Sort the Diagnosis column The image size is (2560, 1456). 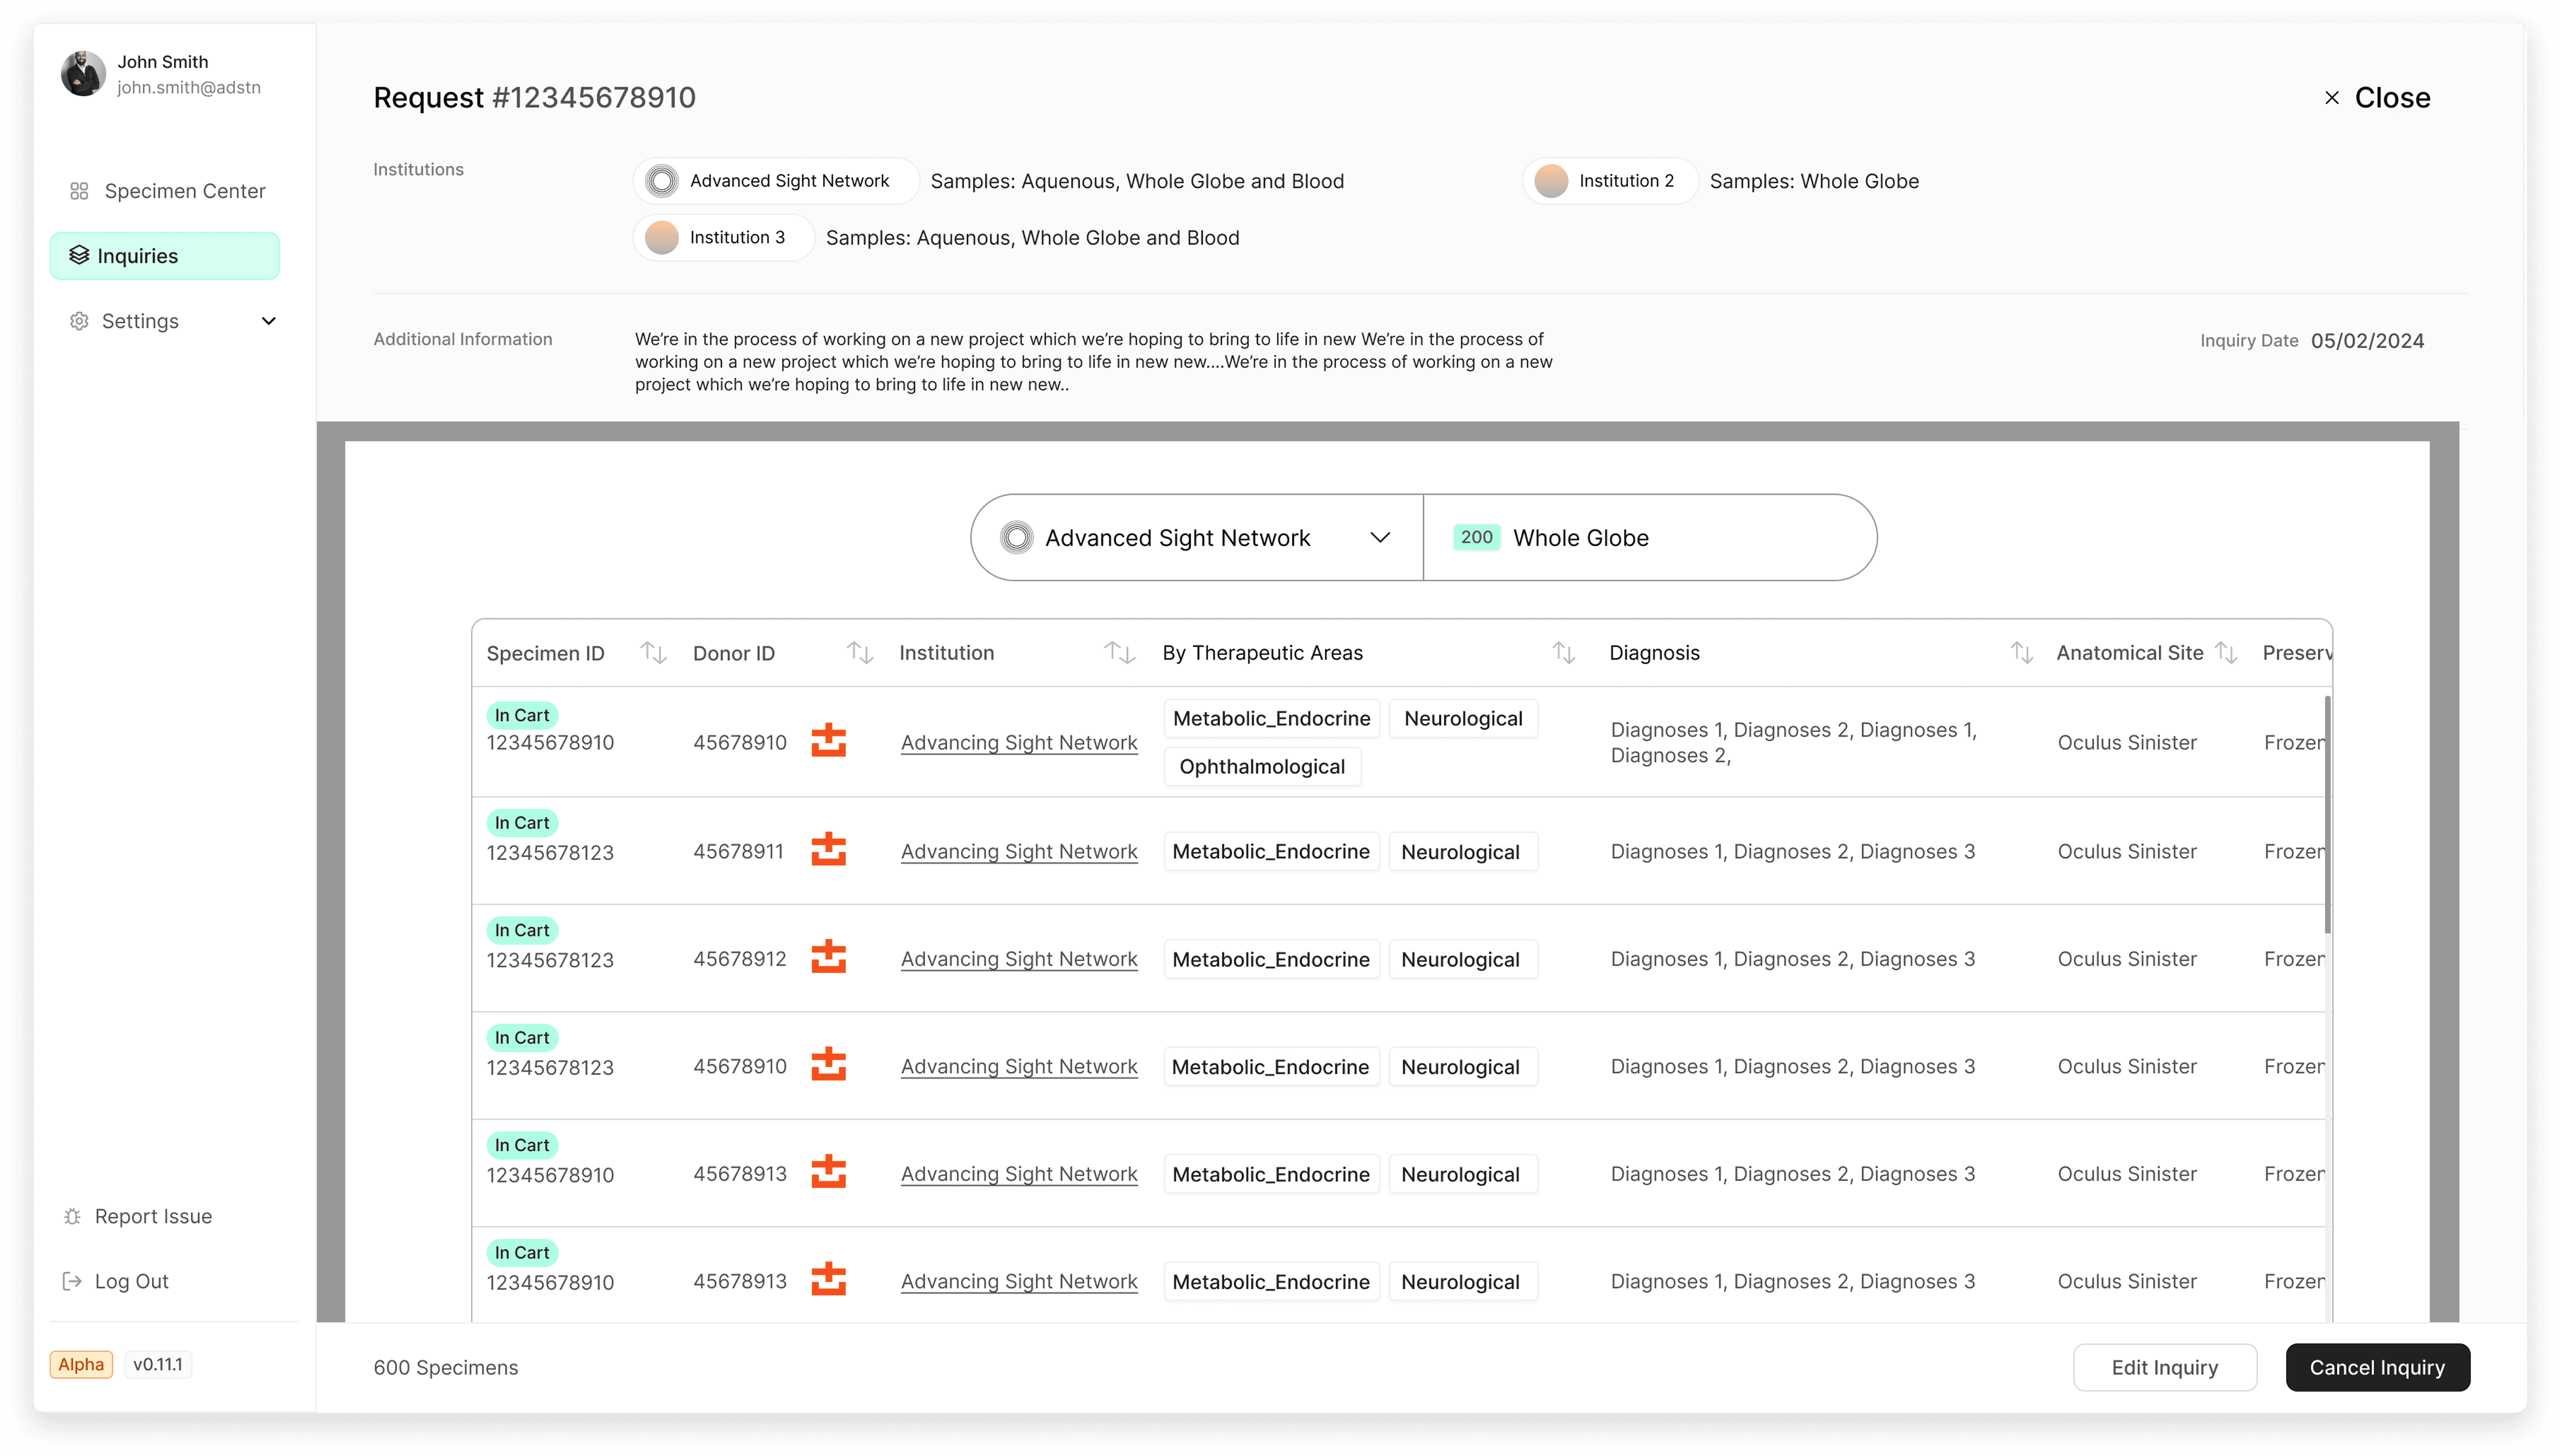coord(2021,653)
